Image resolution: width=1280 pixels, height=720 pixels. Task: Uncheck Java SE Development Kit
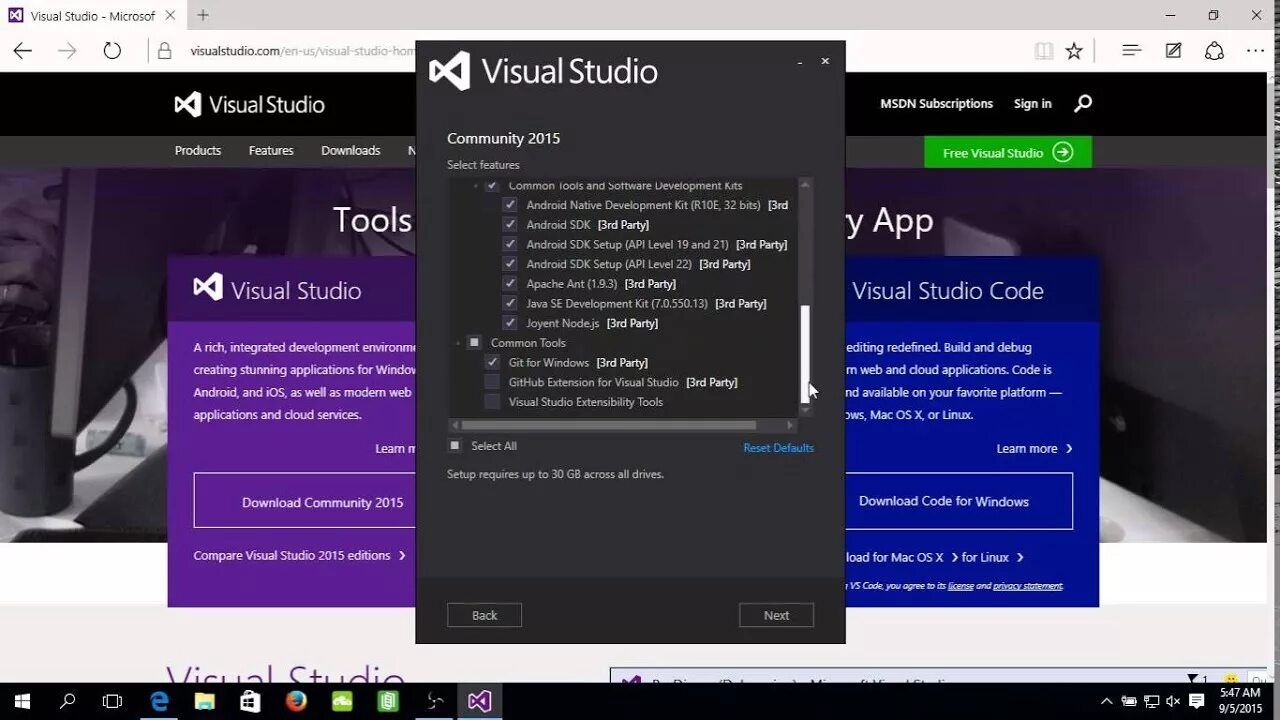tap(510, 303)
